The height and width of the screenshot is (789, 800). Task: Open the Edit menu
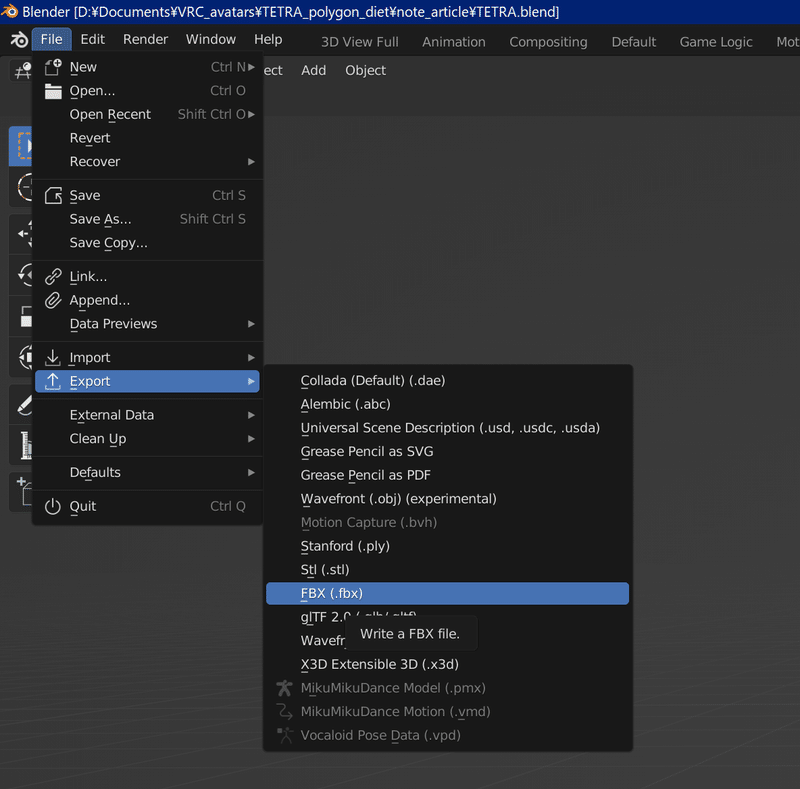pyautogui.click(x=92, y=39)
